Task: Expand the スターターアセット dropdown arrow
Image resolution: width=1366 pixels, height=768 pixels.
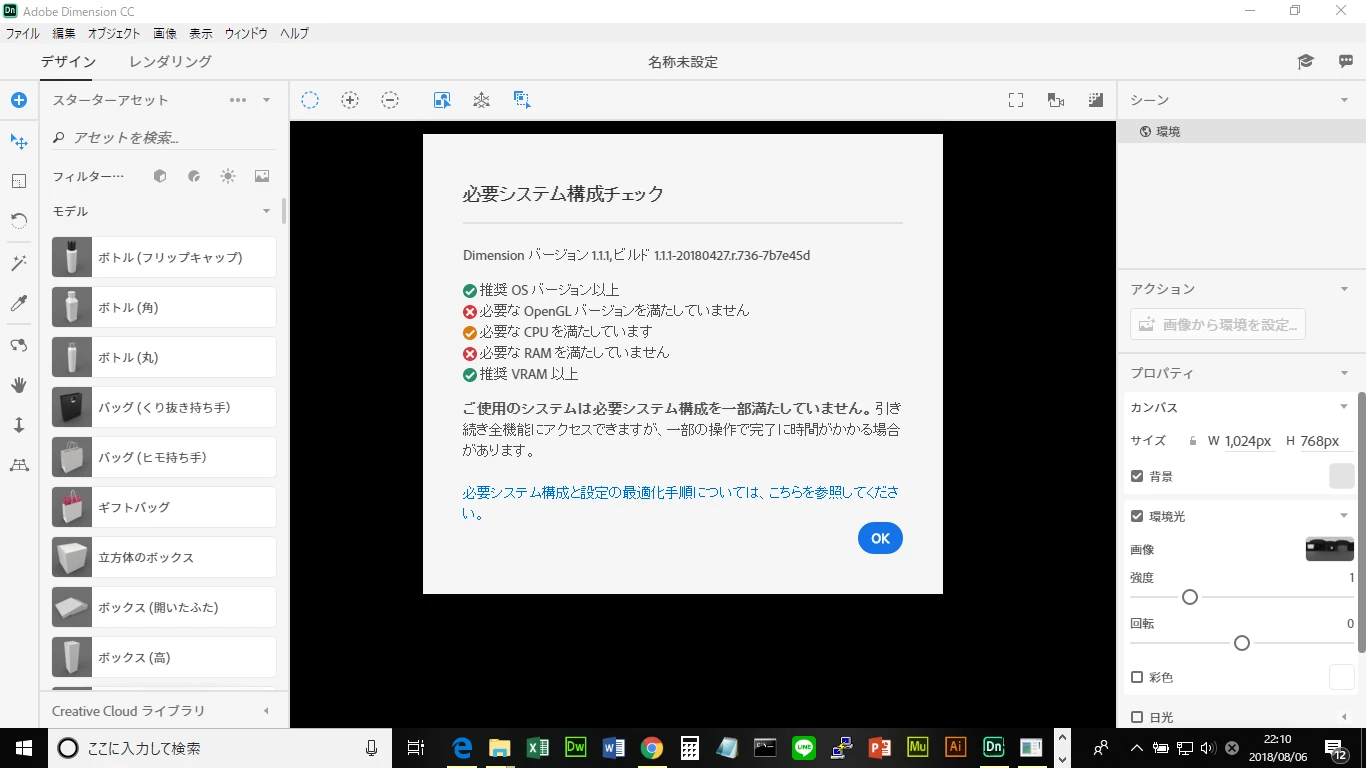Action: click(266, 100)
